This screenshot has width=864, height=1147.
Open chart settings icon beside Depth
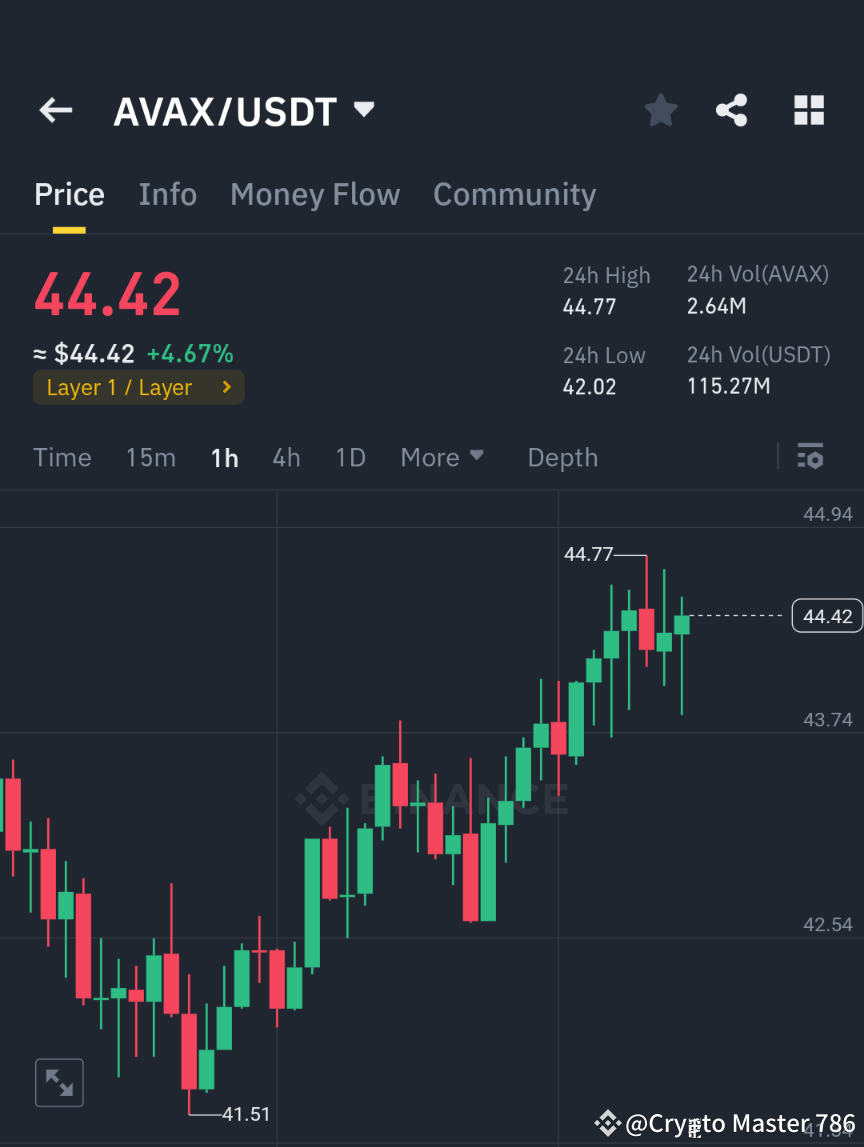[x=810, y=457]
